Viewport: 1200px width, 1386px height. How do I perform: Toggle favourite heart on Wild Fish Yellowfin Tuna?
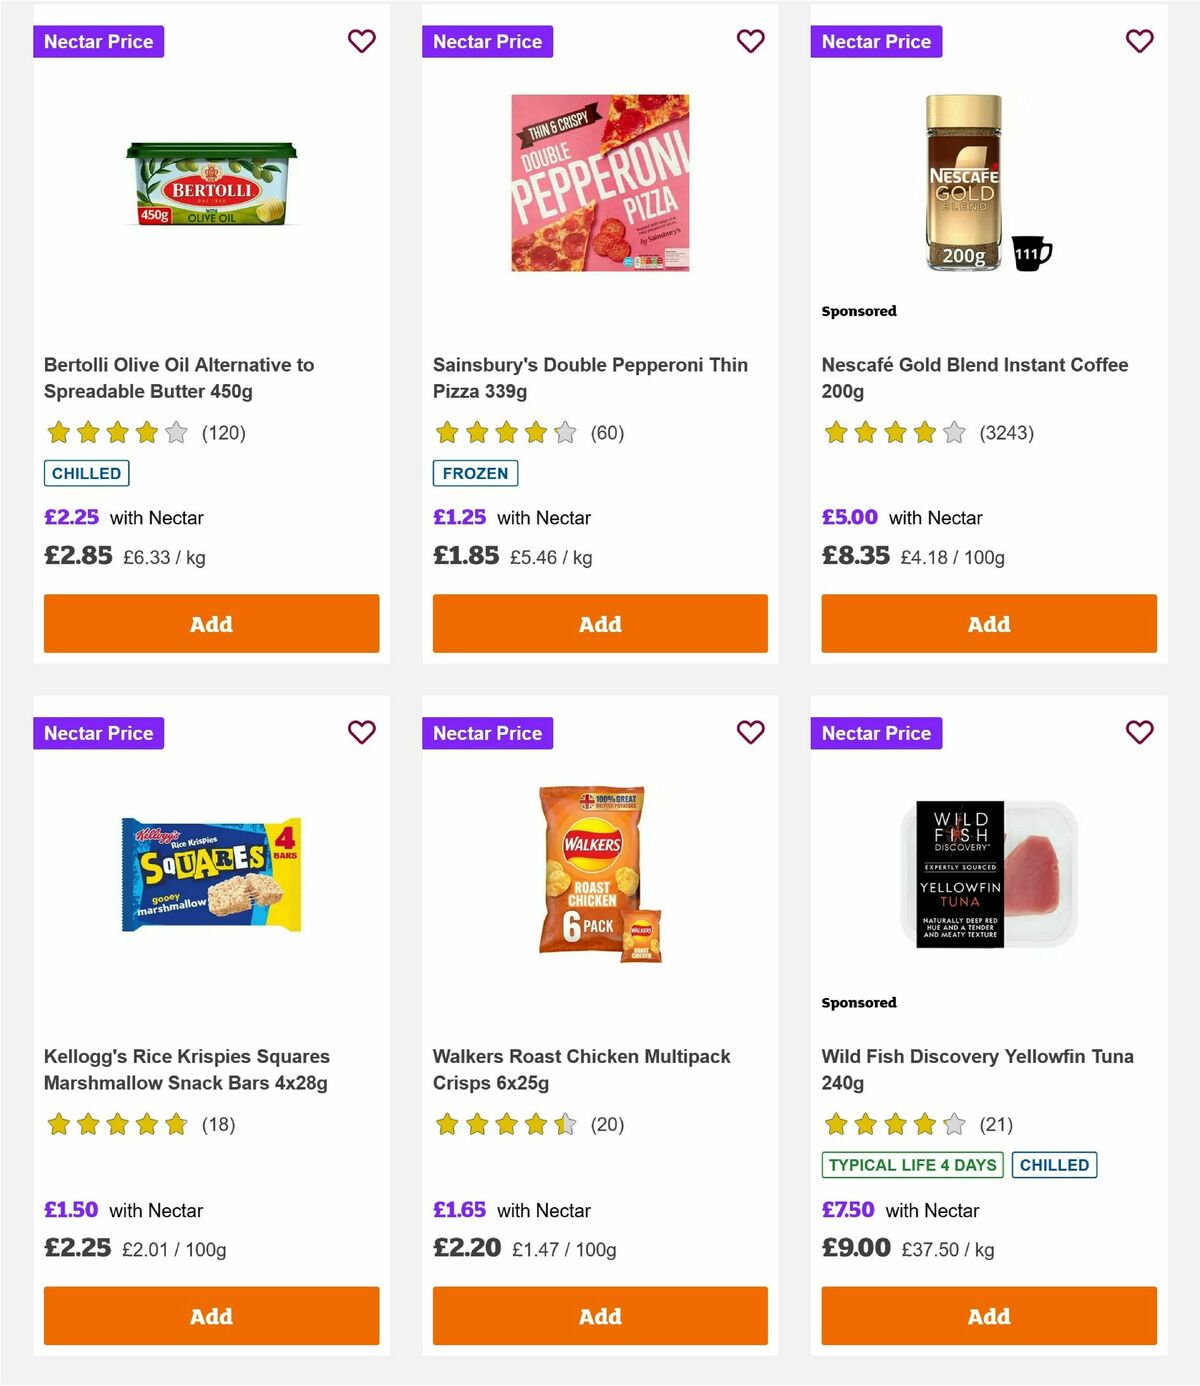pyautogui.click(x=1139, y=732)
